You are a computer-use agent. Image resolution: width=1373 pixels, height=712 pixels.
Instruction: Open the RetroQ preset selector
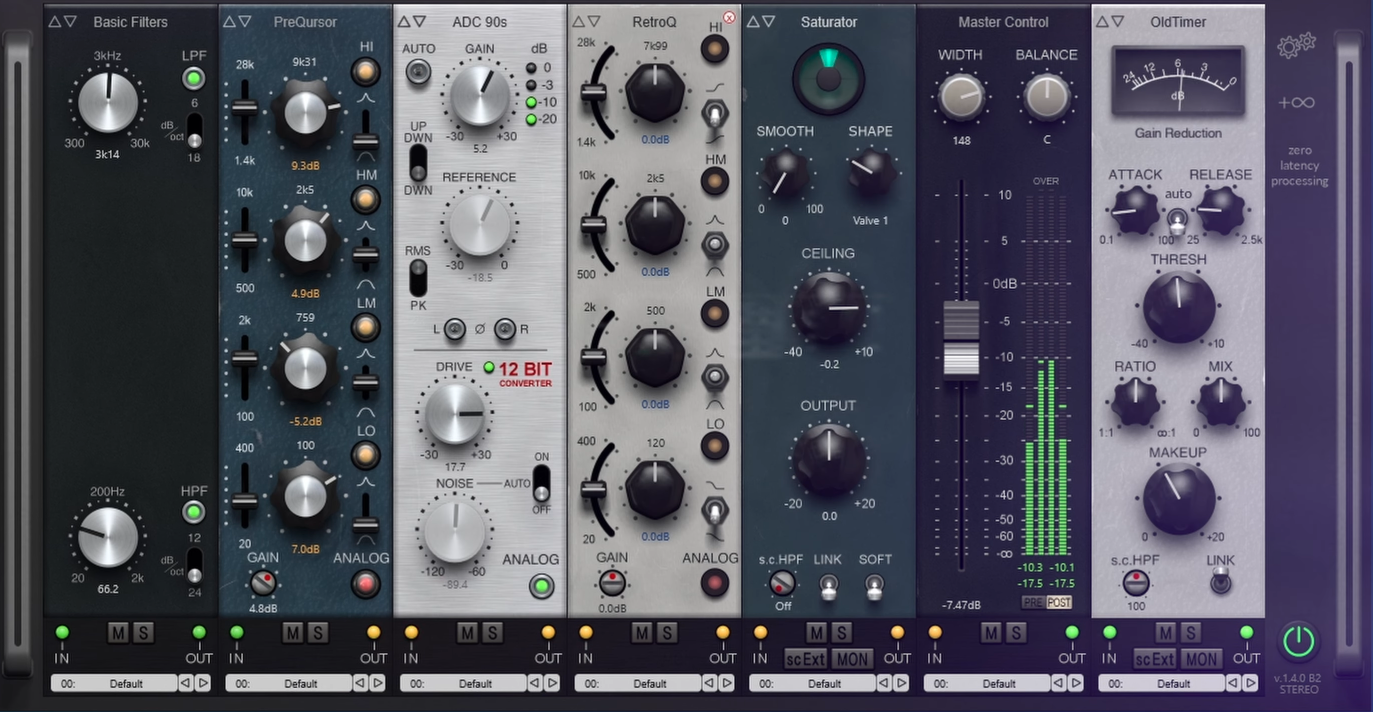[x=638, y=684]
